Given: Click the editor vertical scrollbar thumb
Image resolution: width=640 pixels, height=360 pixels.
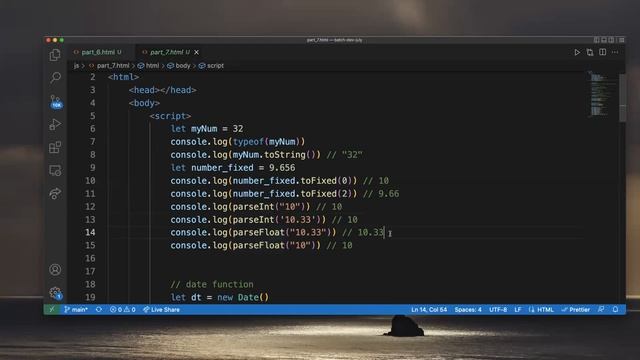Looking at the screenshot, I should [x=622, y=98].
